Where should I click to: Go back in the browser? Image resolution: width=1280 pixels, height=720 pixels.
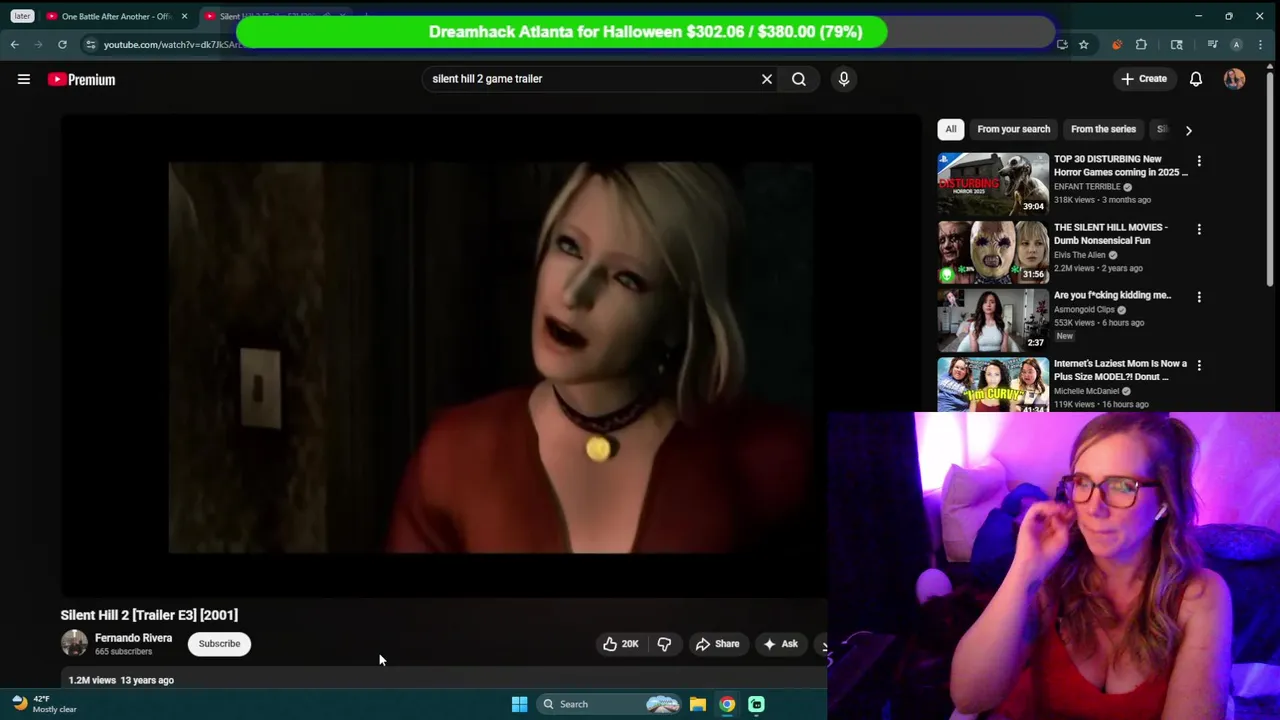(14, 44)
